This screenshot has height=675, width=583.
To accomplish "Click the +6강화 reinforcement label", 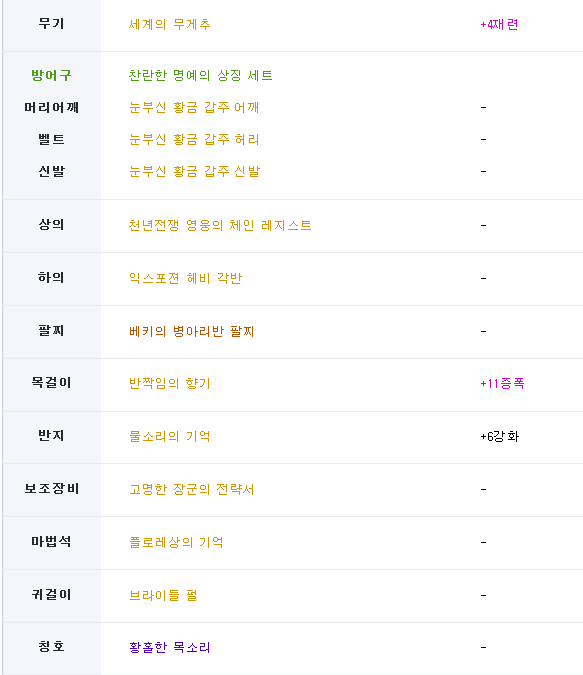I will pos(500,436).
